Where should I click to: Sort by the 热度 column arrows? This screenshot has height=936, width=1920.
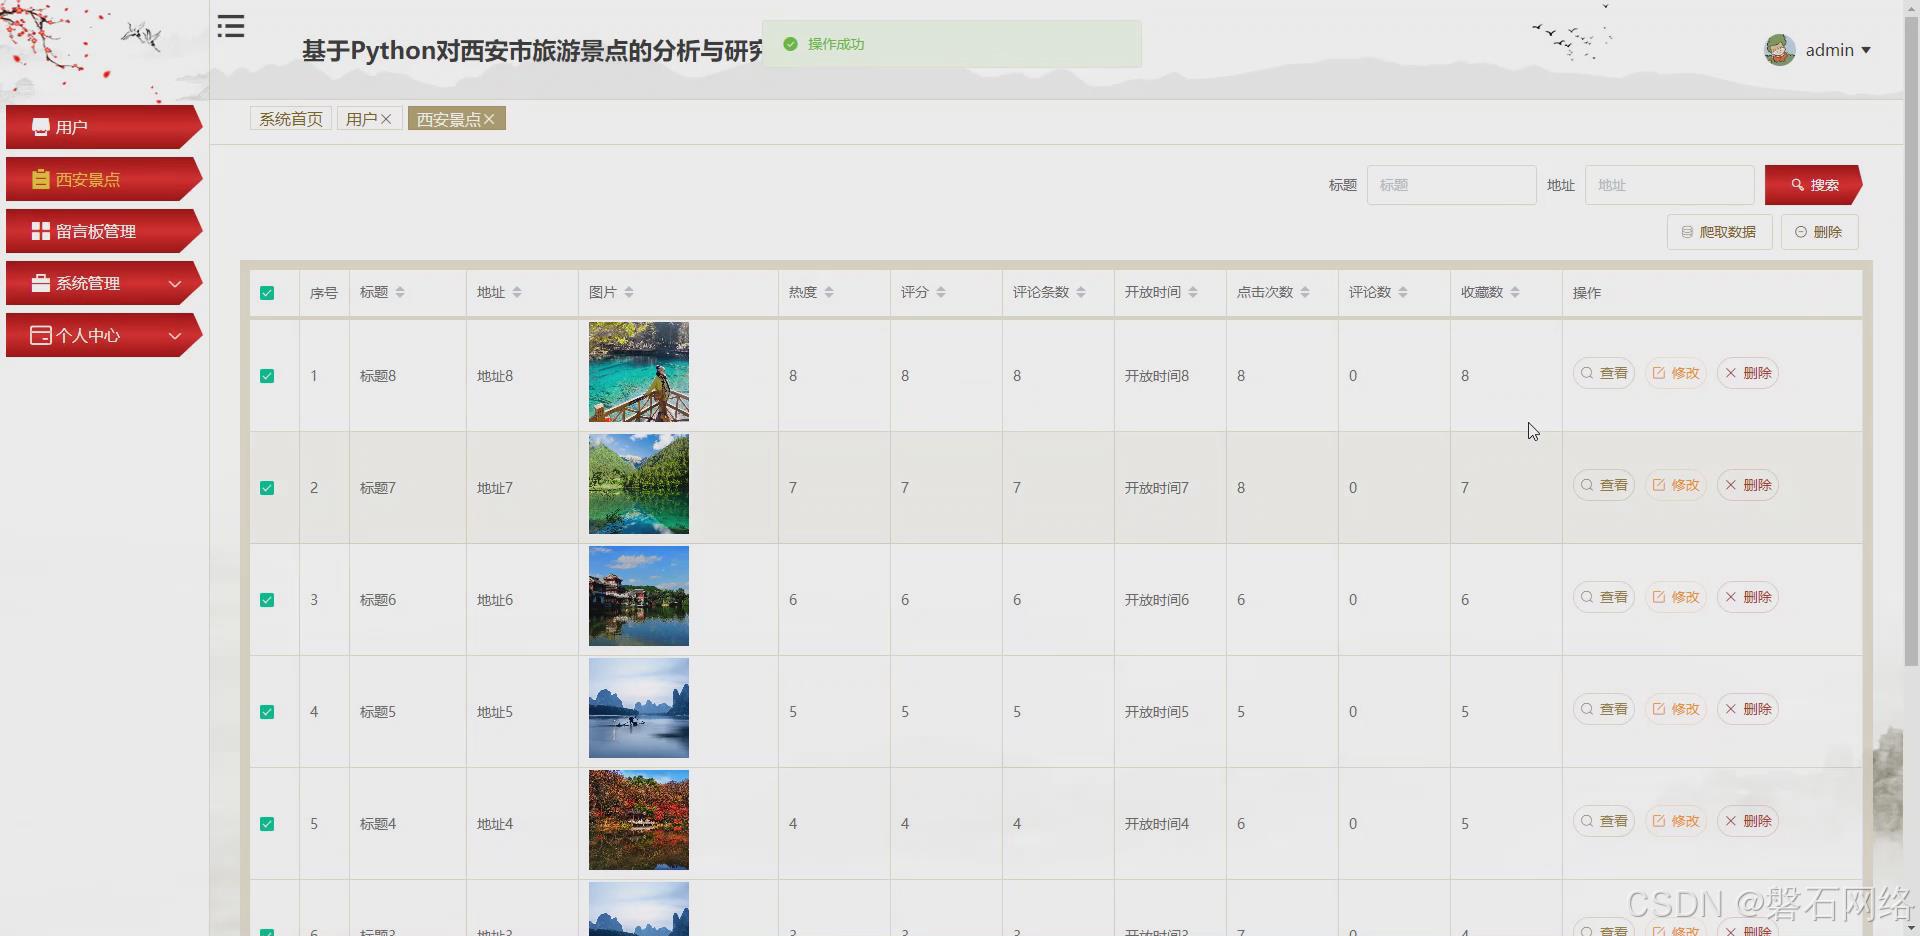click(x=829, y=292)
